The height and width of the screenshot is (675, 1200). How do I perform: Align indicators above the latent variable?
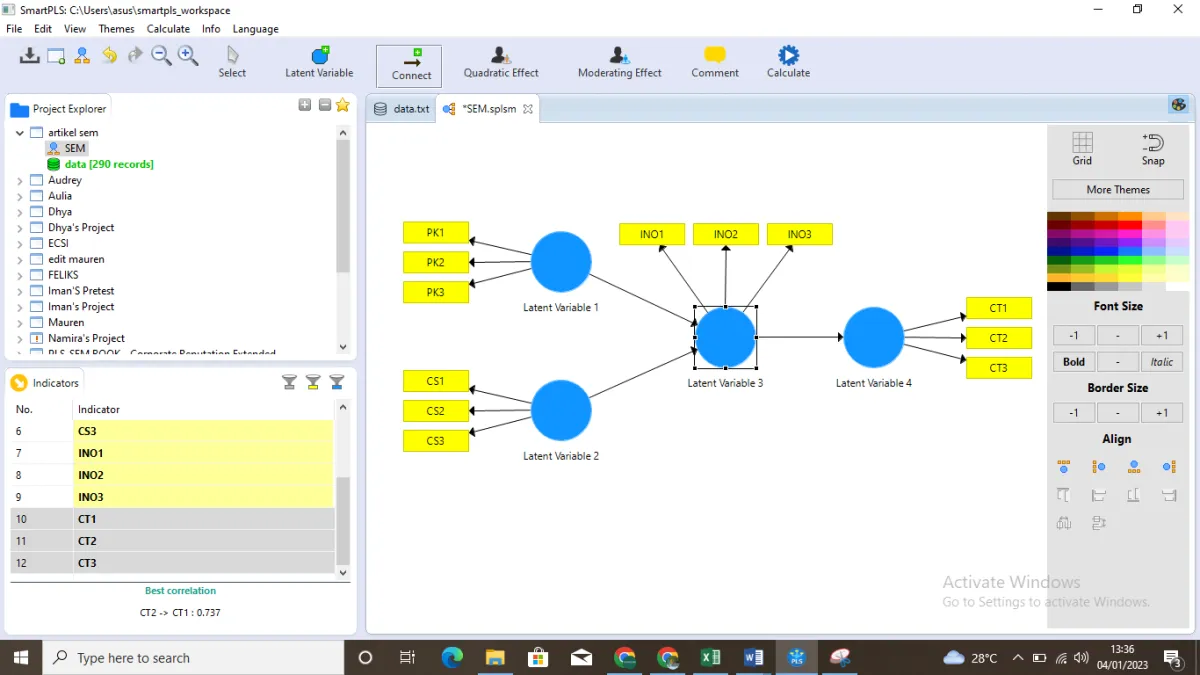pyautogui.click(x=1064, y=467)
